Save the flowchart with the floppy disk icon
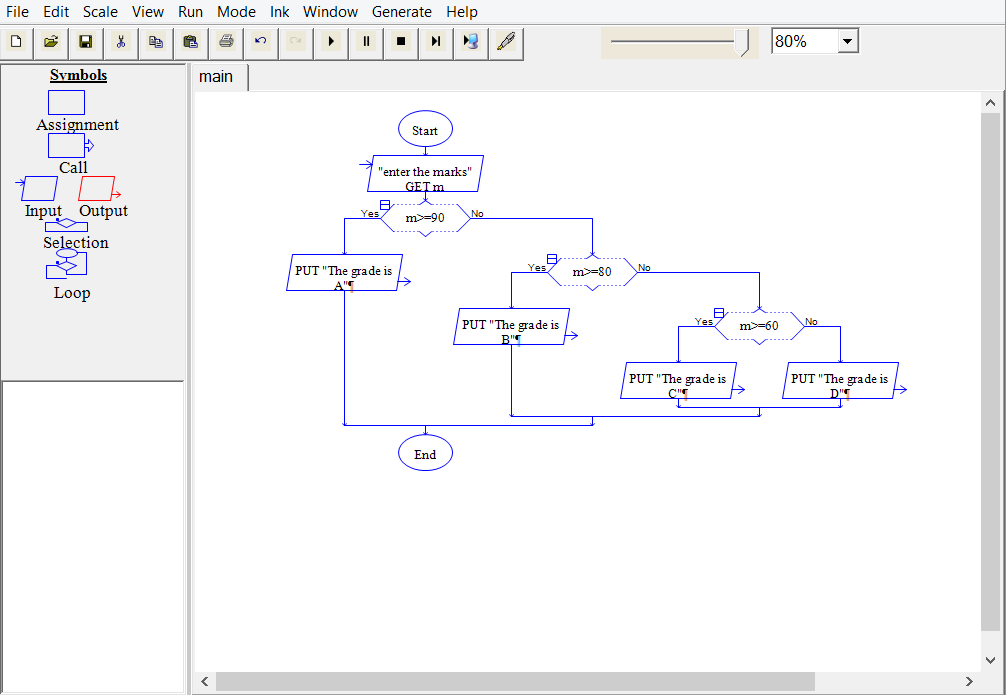The width and height of the screenshot is (1006, 695). tap(85, 42)
